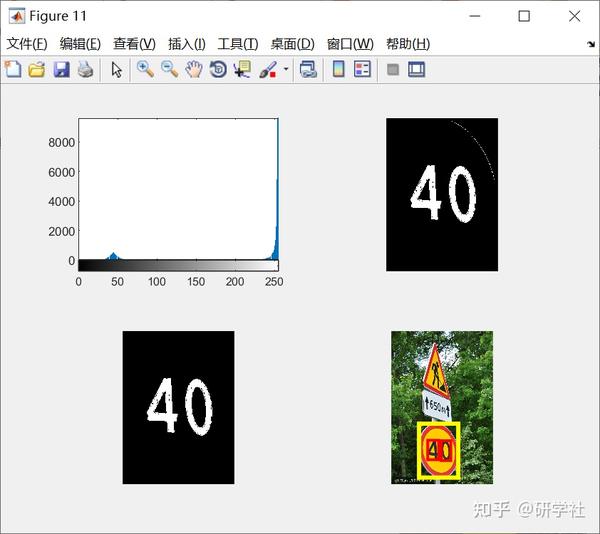This screenshot has width=600, height=534.
Task: Enable the Pan hand tool
Action: coord(194,69)
